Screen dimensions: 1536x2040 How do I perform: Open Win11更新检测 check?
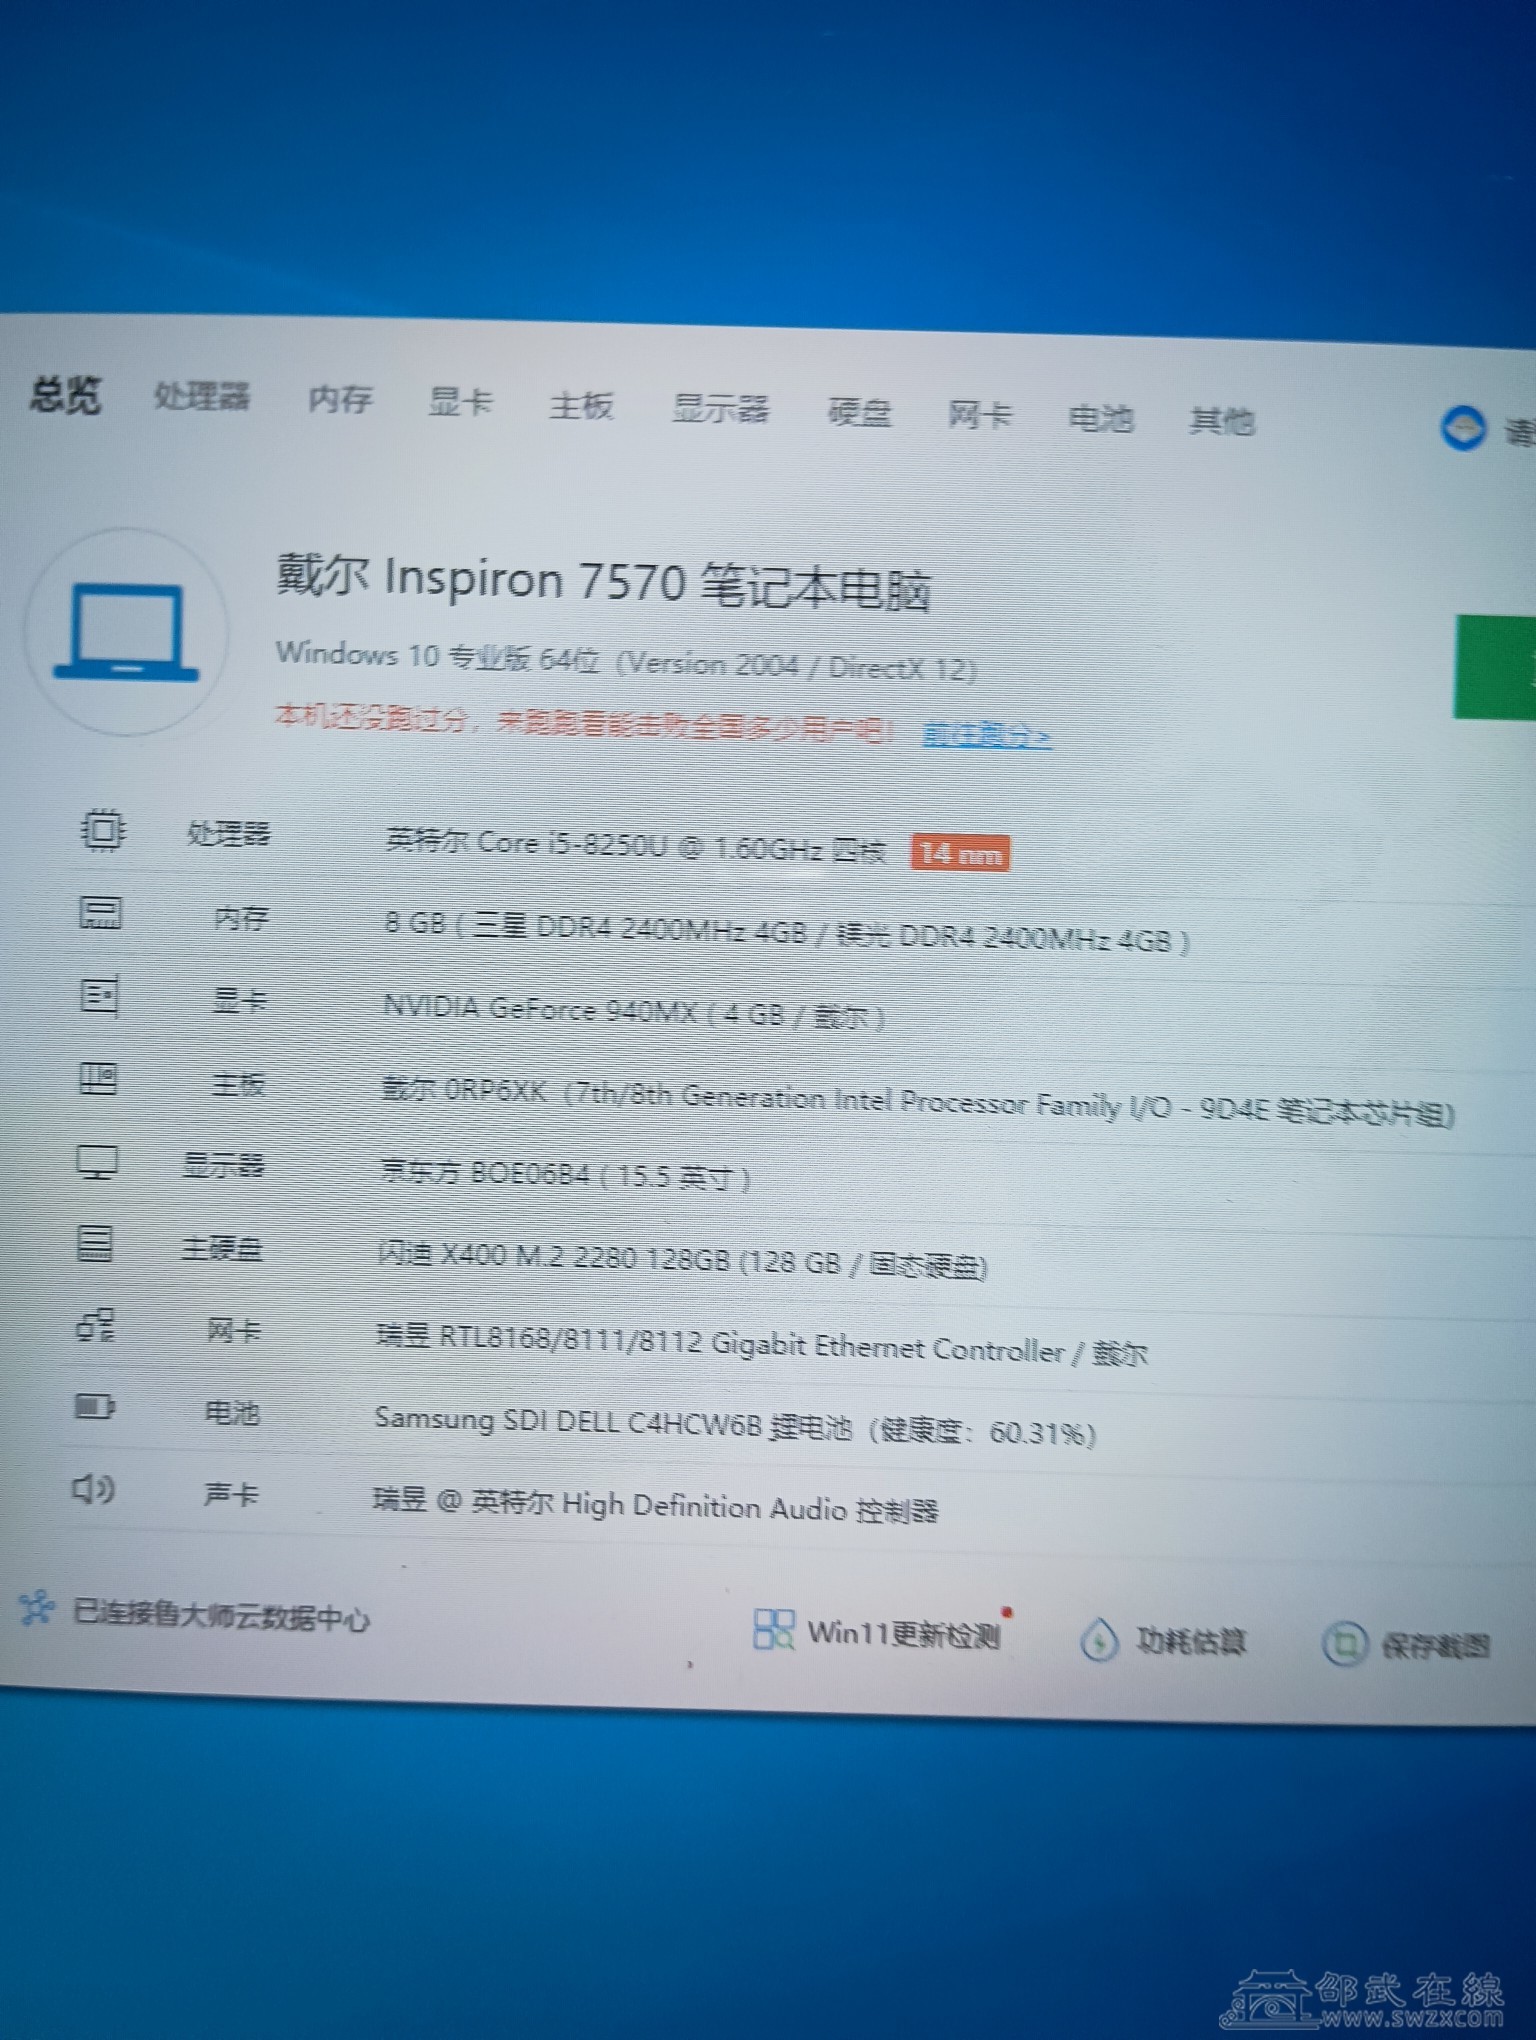(880, 1633)
